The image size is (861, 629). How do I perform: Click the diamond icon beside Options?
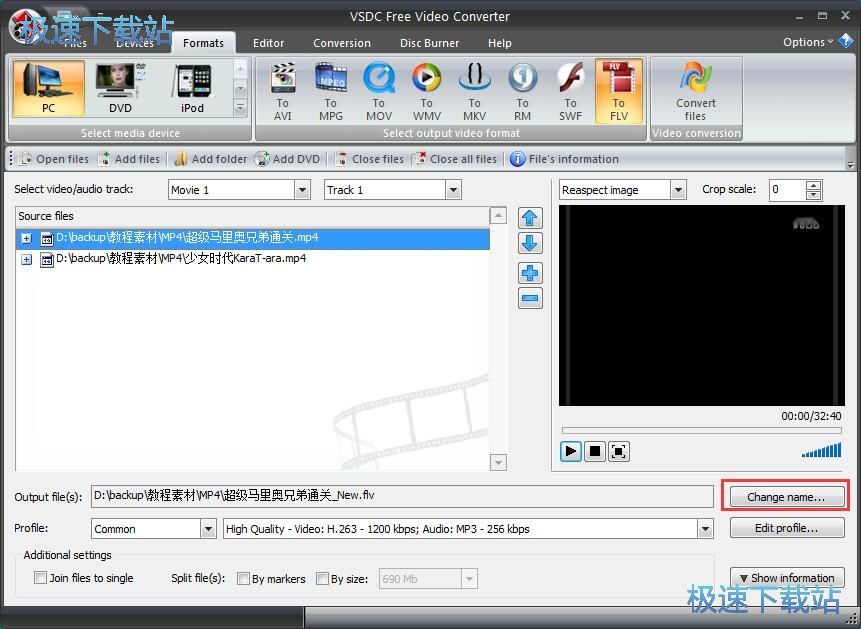pos(846,41)
